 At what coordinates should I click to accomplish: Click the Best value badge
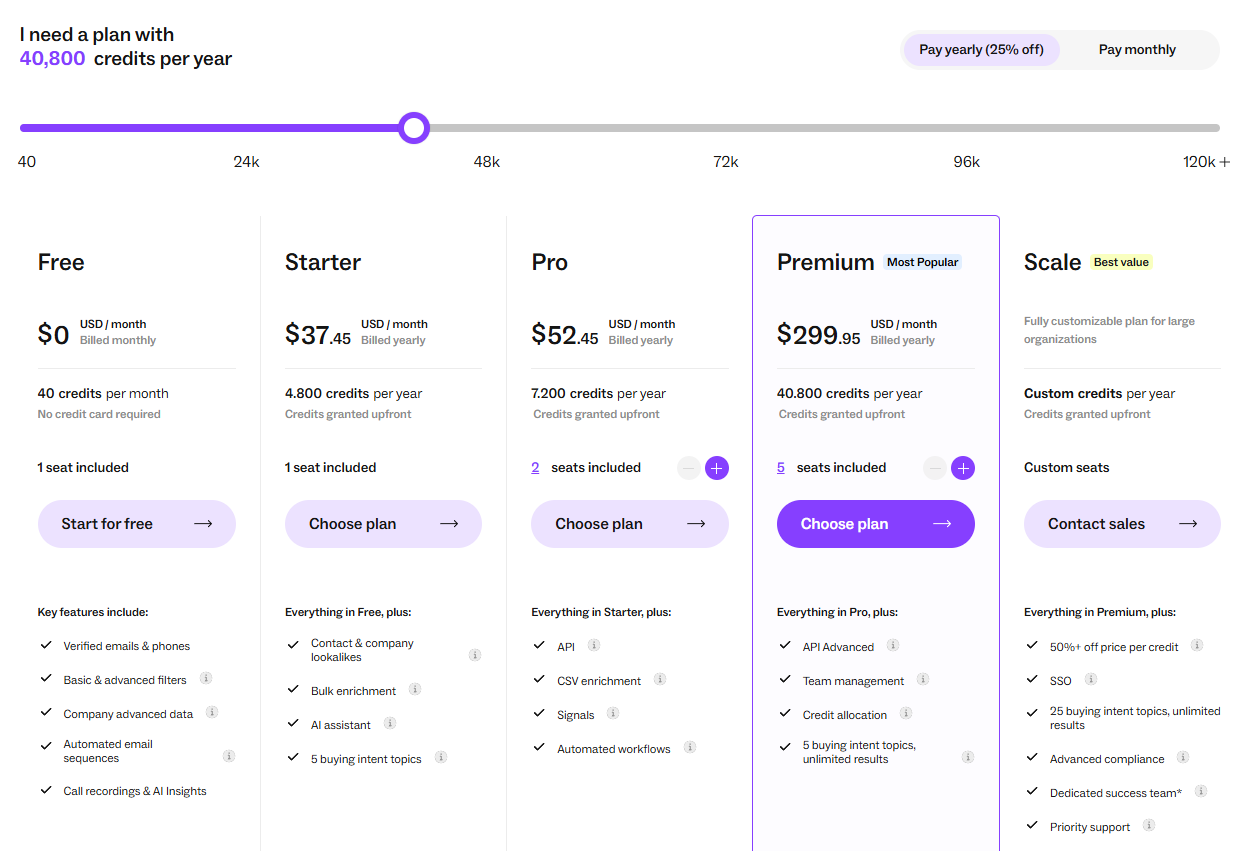click(1121, 262)
